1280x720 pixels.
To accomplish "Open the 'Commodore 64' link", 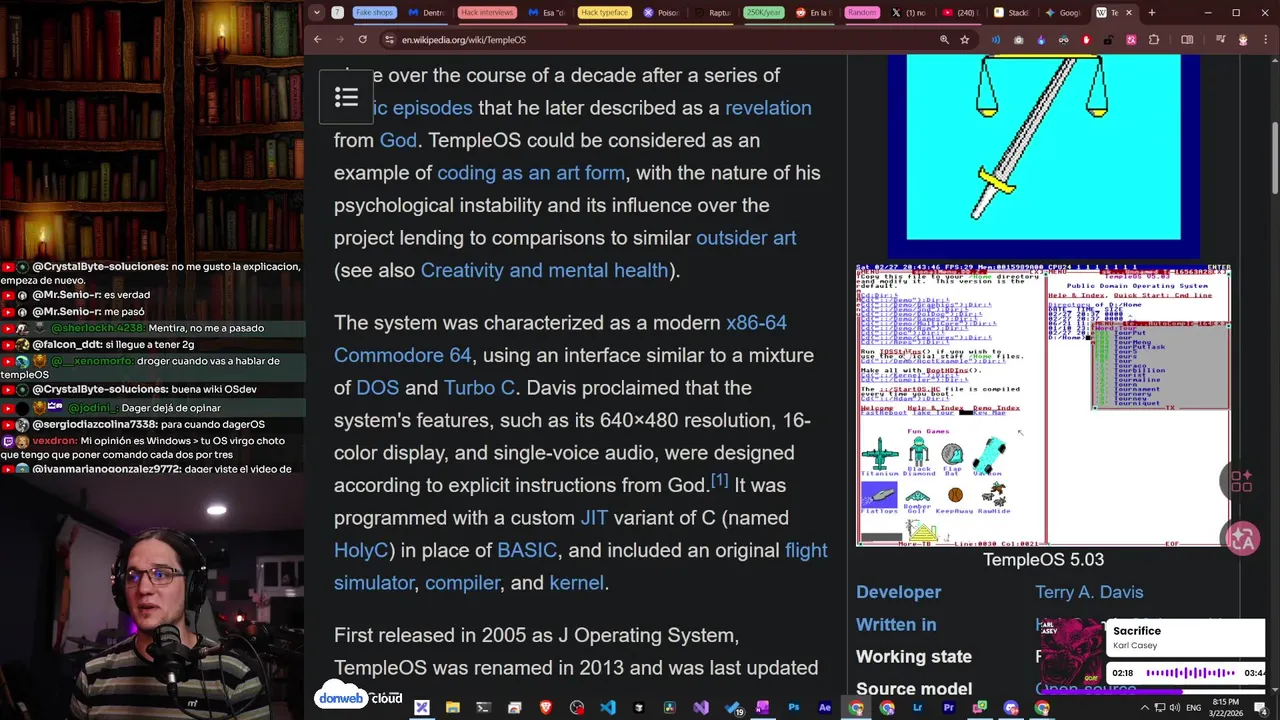I will click(x=402, y=355).
